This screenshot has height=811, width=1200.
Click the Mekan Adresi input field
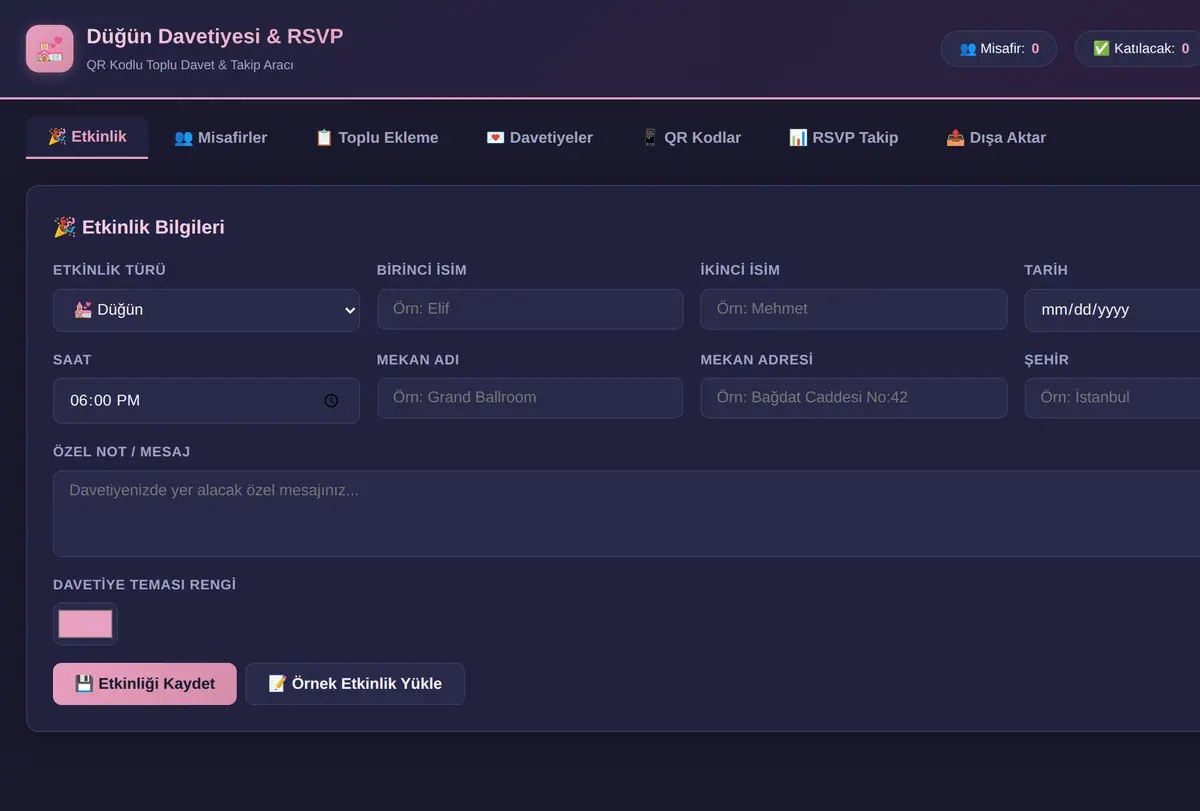point(854,397)
